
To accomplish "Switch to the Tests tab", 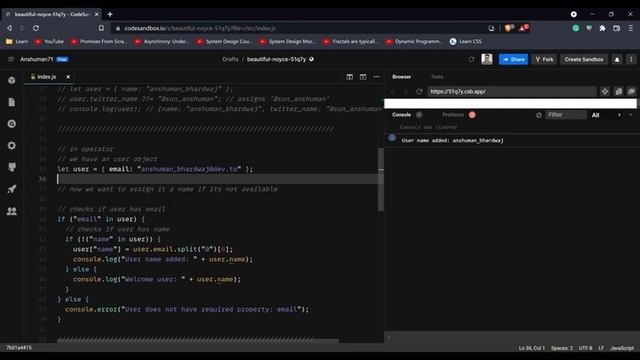I will (x=437, y=77).
